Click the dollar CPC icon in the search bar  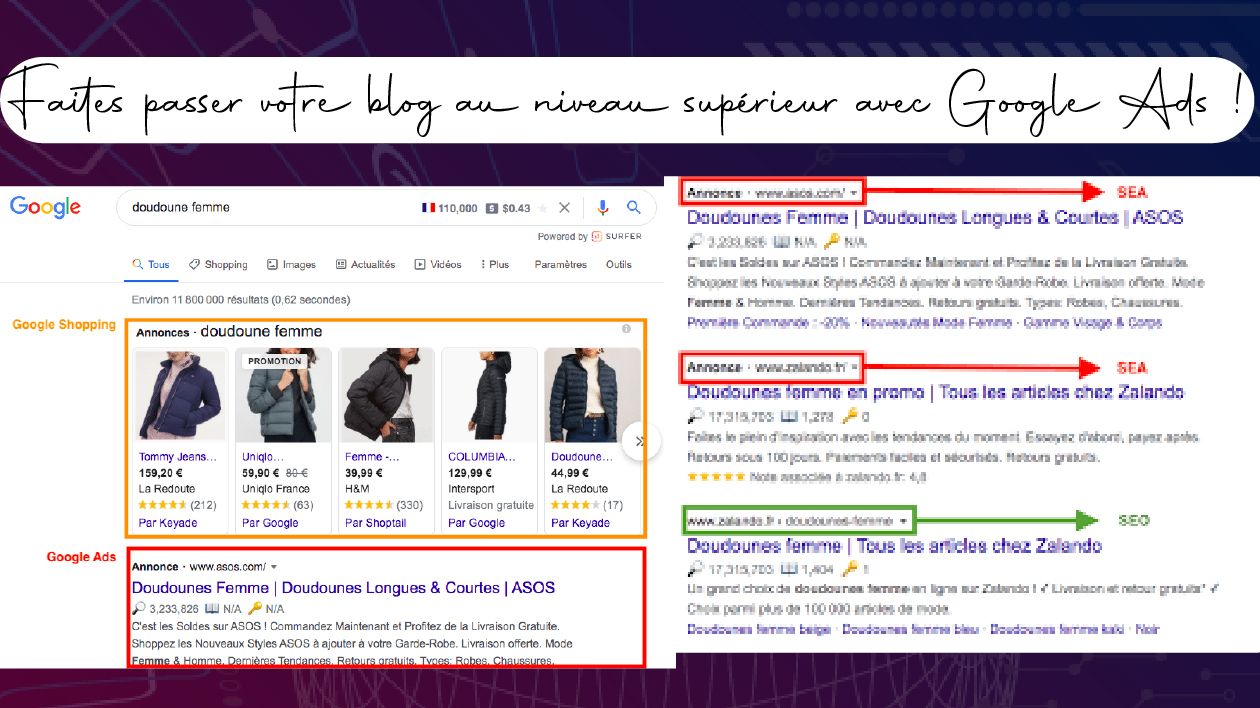pos(491,208)
